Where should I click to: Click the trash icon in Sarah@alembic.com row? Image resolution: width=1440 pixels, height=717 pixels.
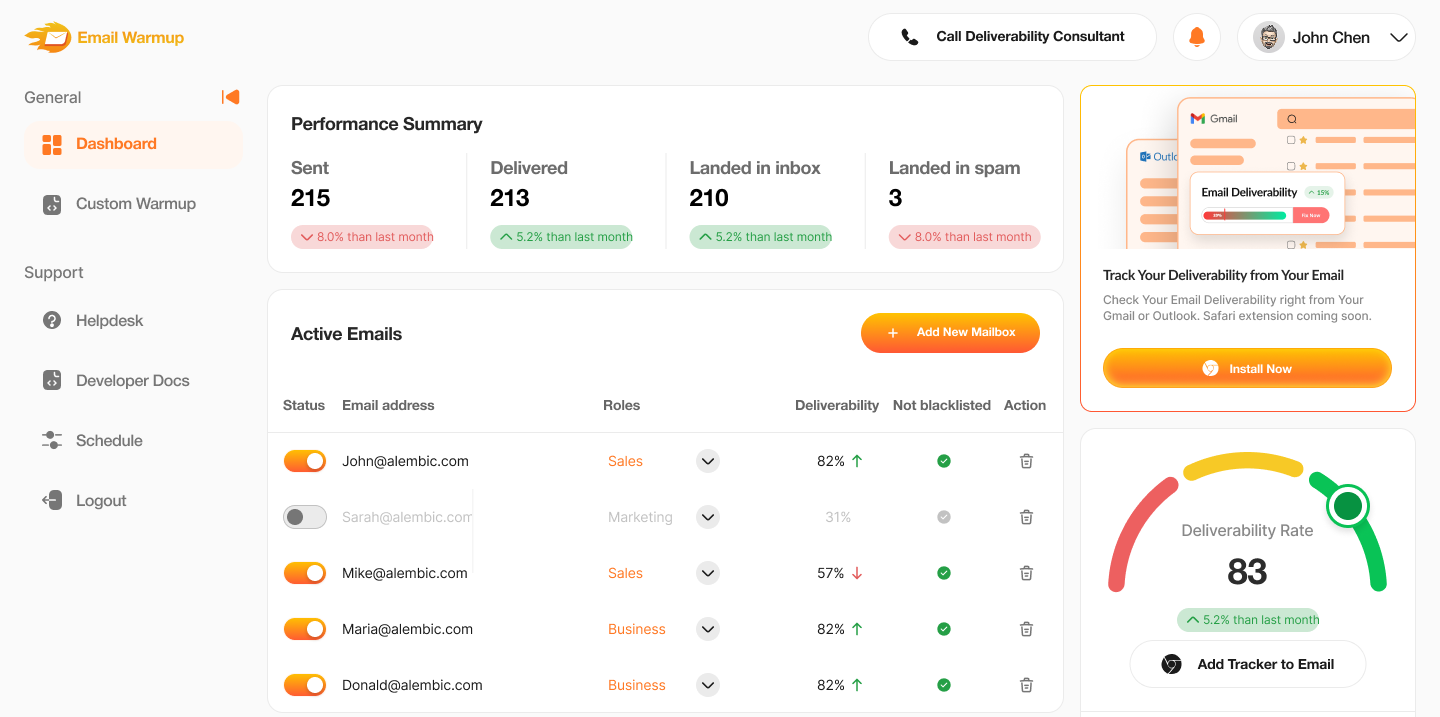[1025, 517]
